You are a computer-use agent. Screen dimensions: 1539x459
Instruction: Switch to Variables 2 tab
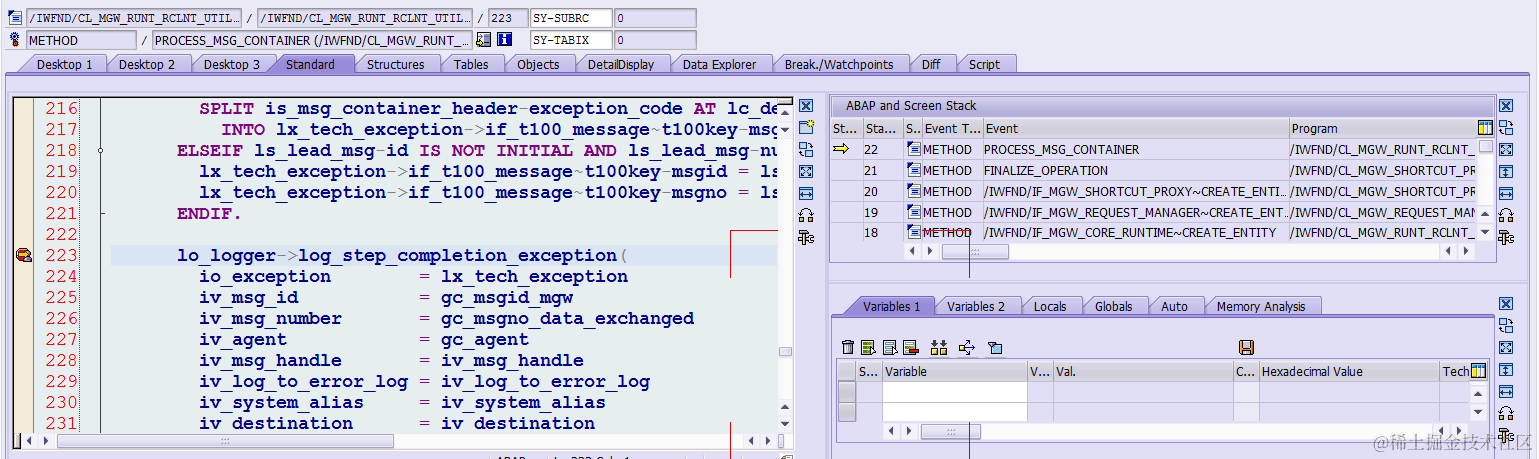pyautogui.click(x=976, y=306)
